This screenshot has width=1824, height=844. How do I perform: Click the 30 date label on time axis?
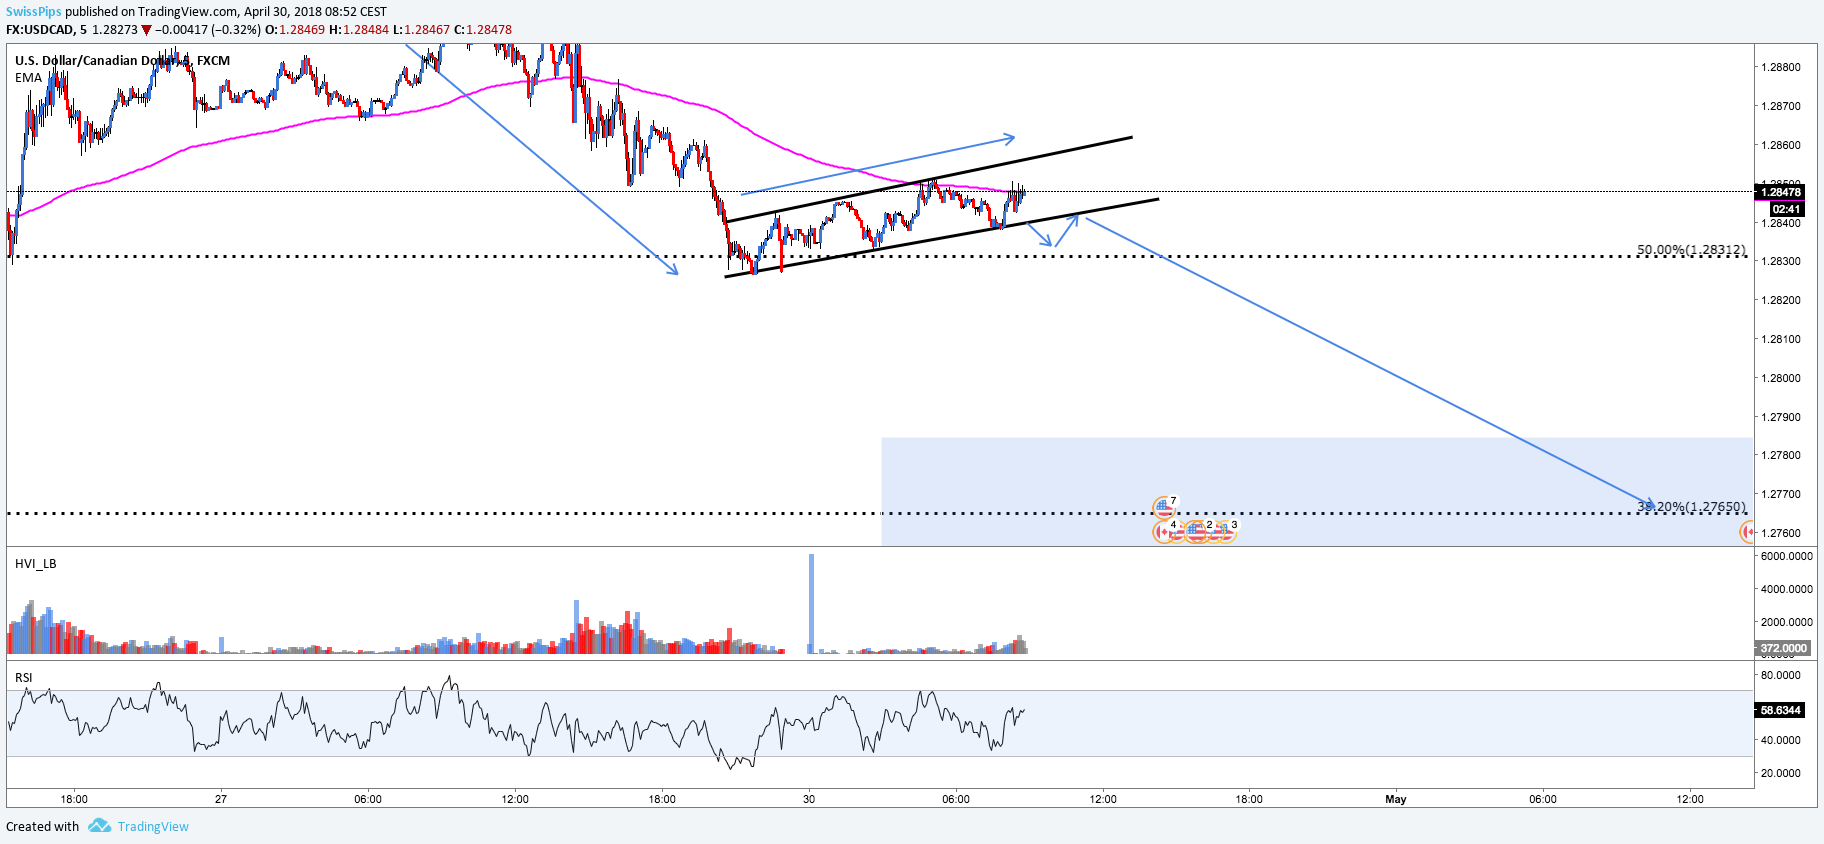(x=809, y=799)
